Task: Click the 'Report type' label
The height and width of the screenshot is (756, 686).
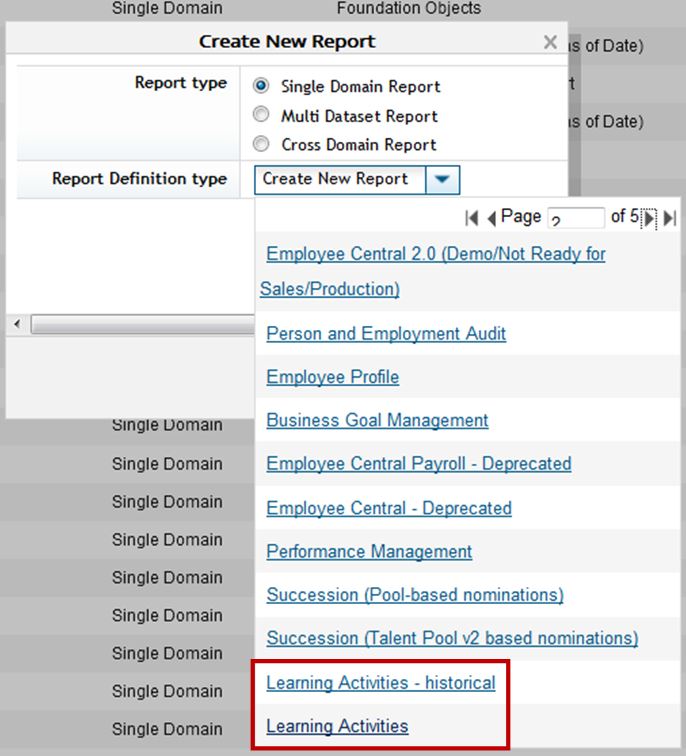Action: [x=181, y=83]
